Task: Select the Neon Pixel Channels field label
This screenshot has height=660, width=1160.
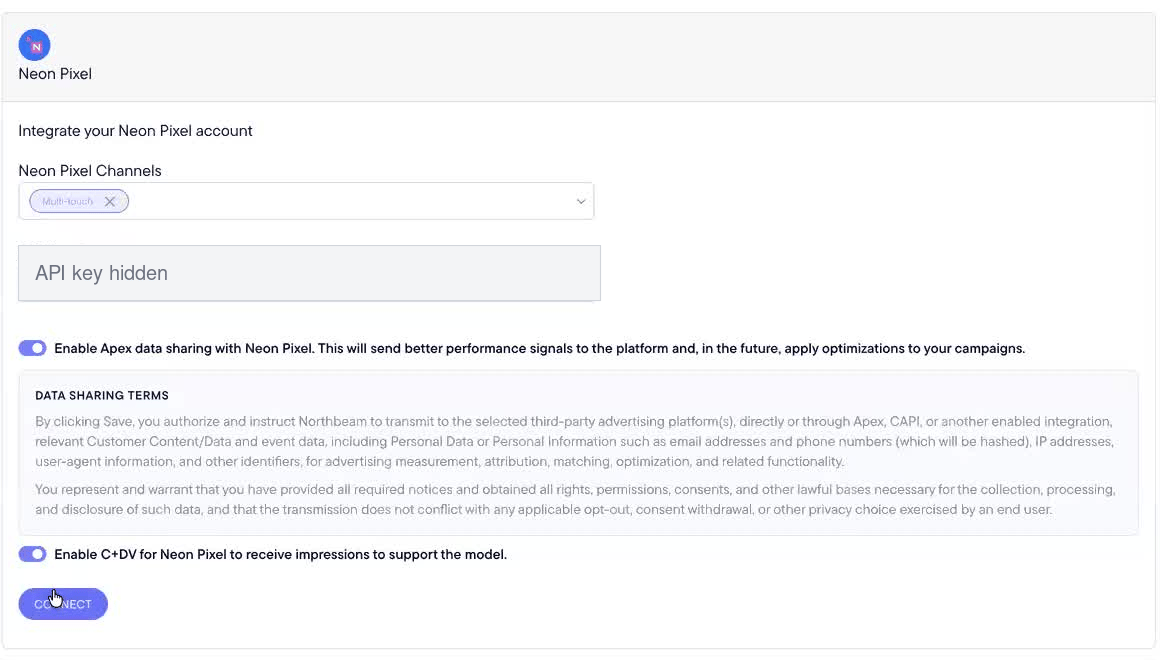Action: (x=90, y=171)
